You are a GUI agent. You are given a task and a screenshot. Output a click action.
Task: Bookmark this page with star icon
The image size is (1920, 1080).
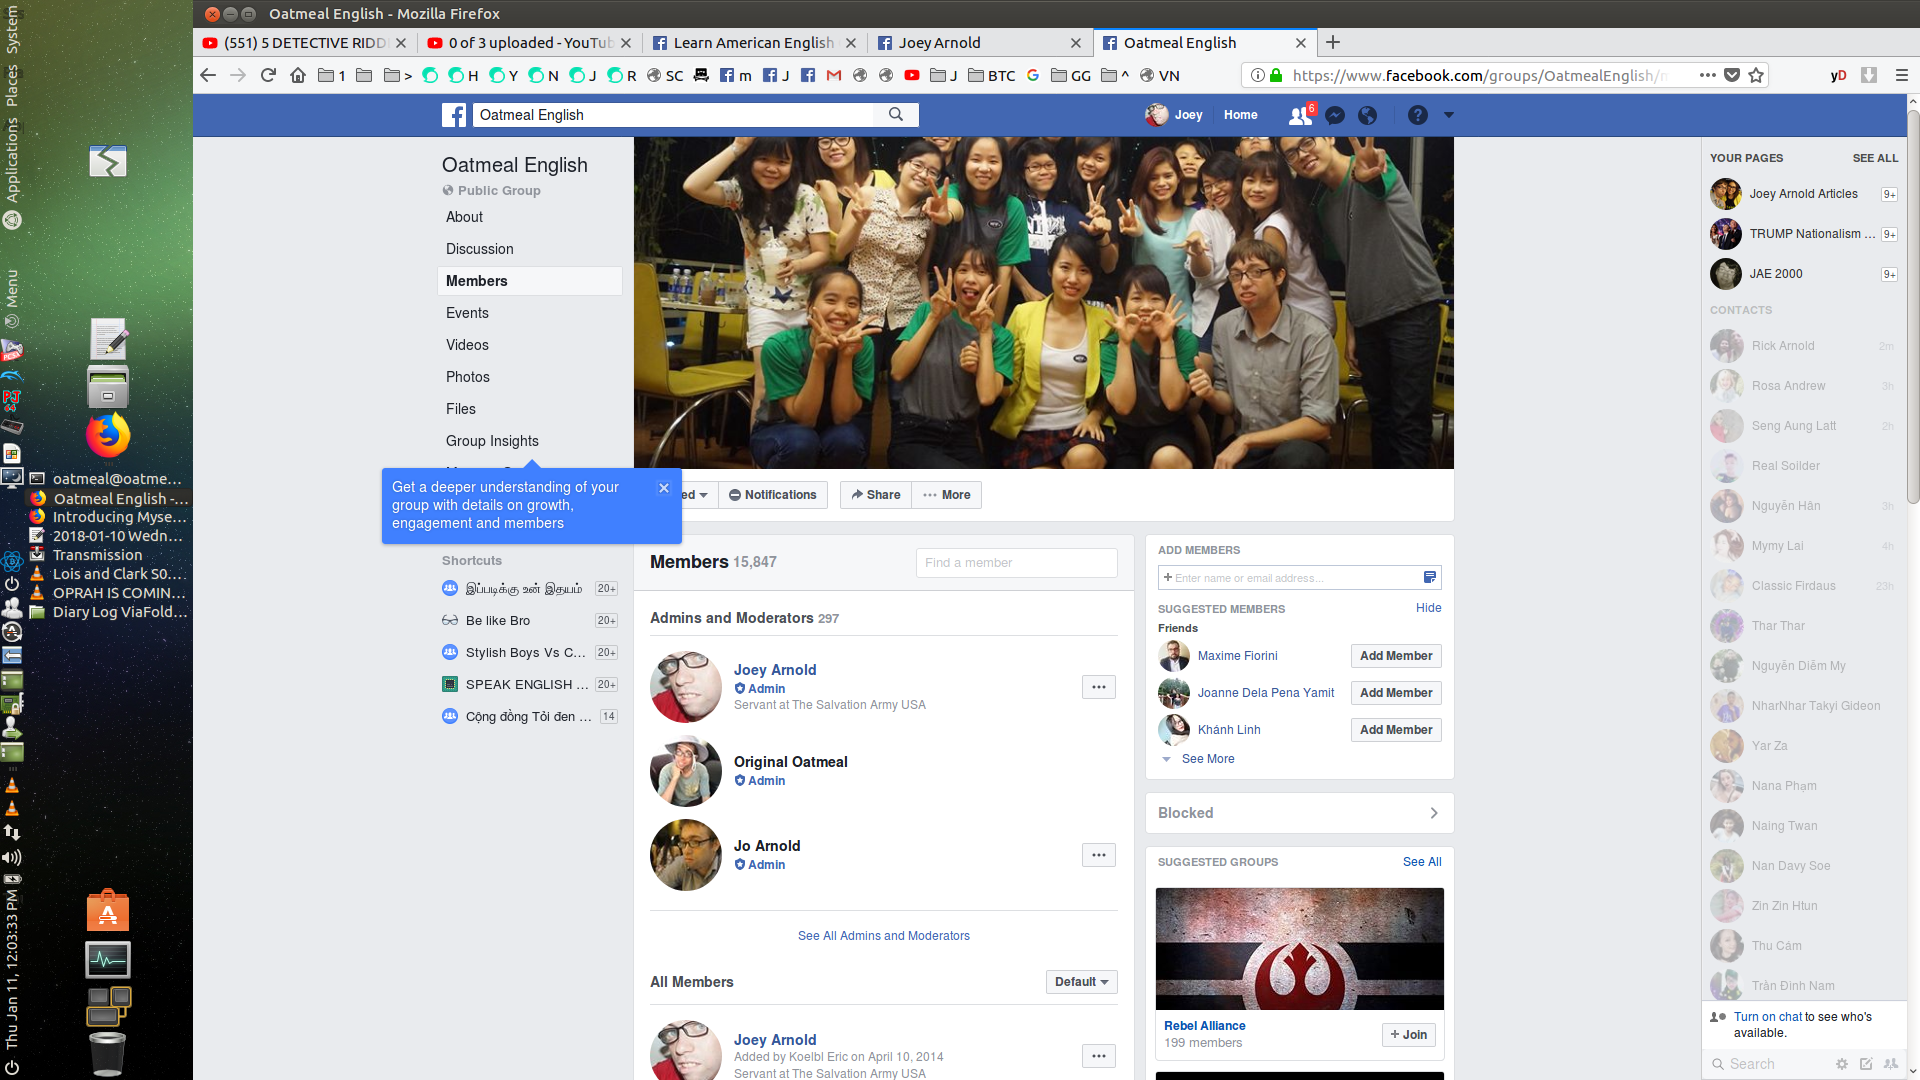click(x=1756, y=75)
